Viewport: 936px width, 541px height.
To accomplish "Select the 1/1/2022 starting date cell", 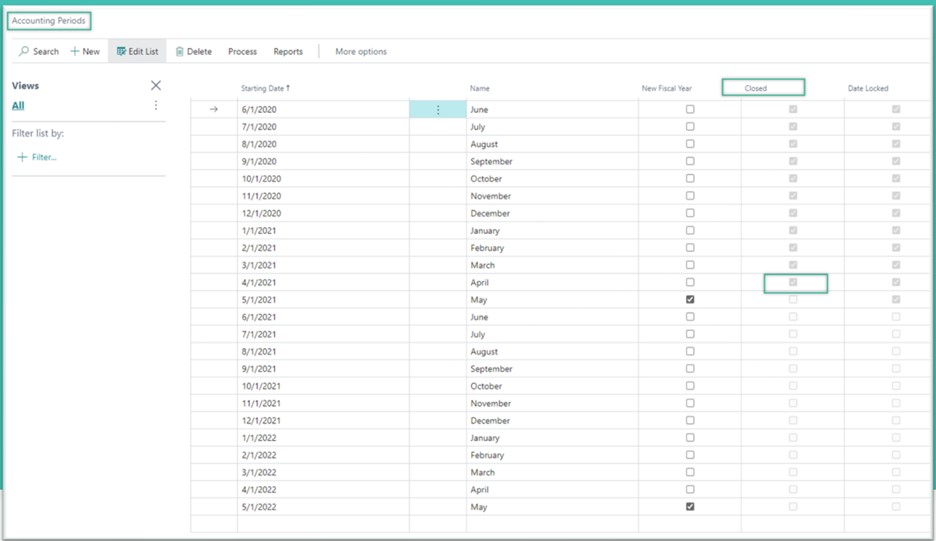I will 323,438.
